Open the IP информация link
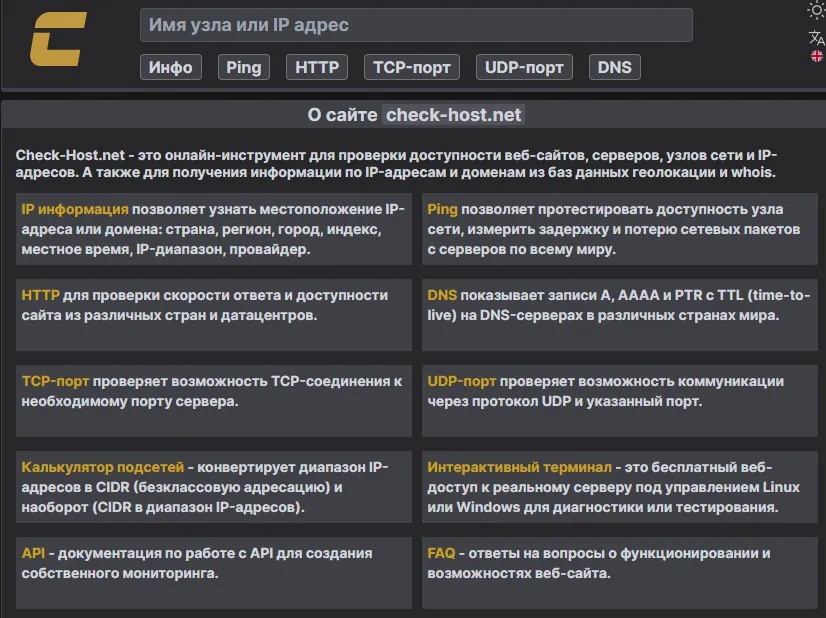This screenshot has height=618, width=826. pyautogui.click(x=75, y=209)
